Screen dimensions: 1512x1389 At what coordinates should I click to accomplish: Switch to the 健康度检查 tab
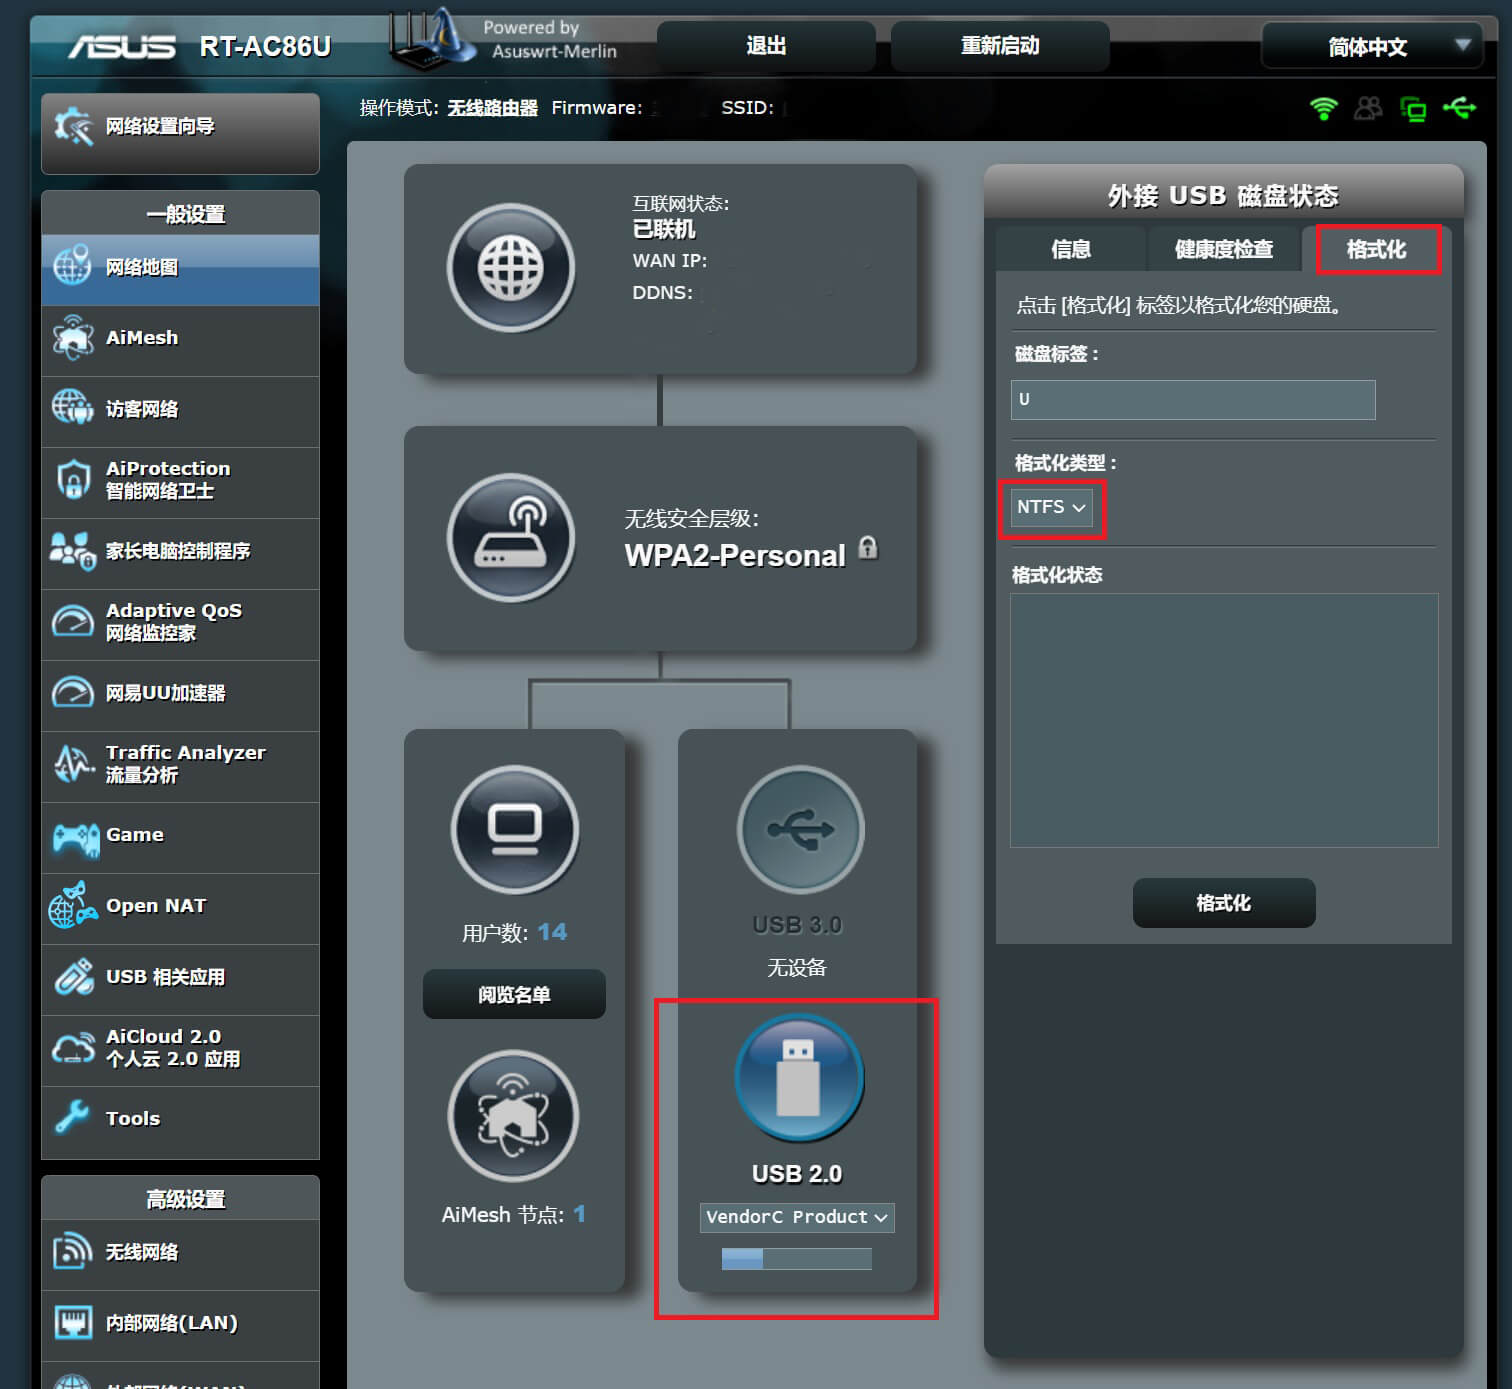1223,249
